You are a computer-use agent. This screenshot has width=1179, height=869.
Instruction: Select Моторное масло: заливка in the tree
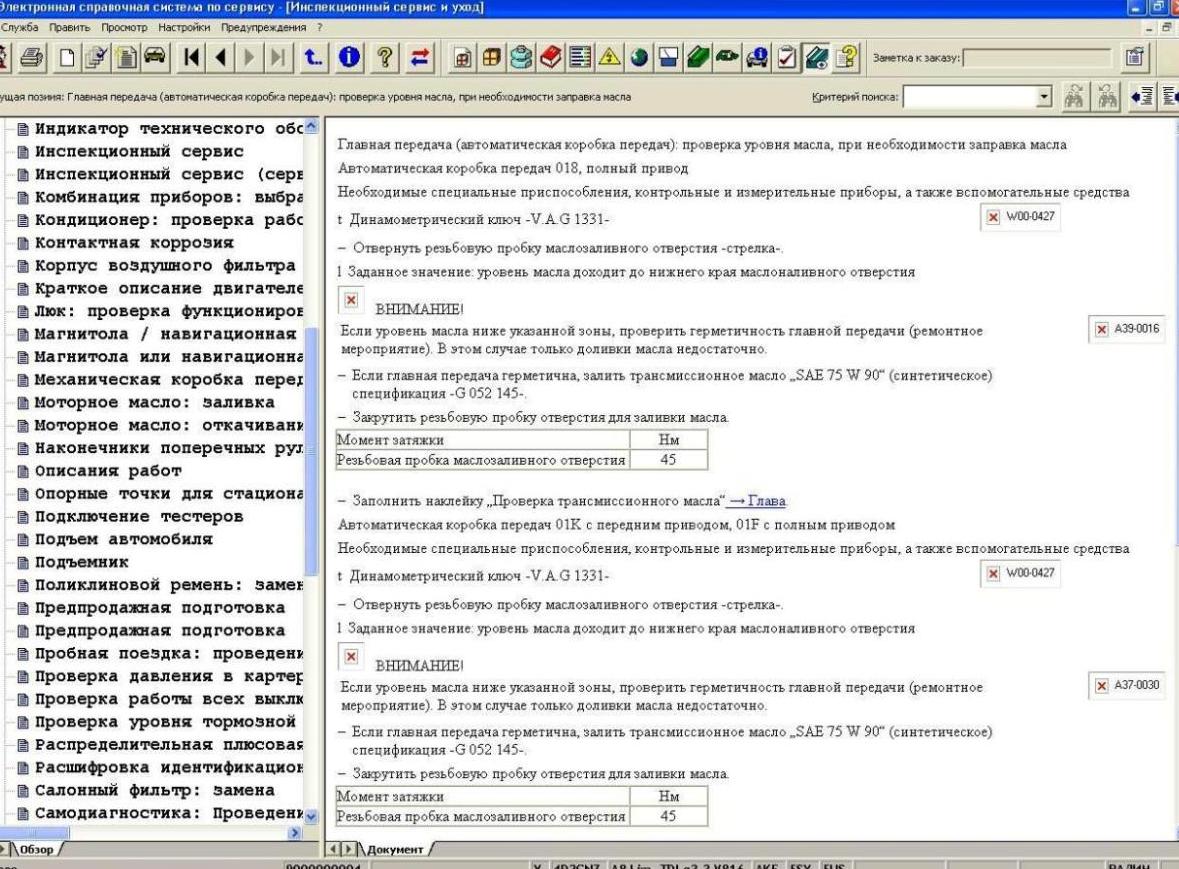[154, 402]
